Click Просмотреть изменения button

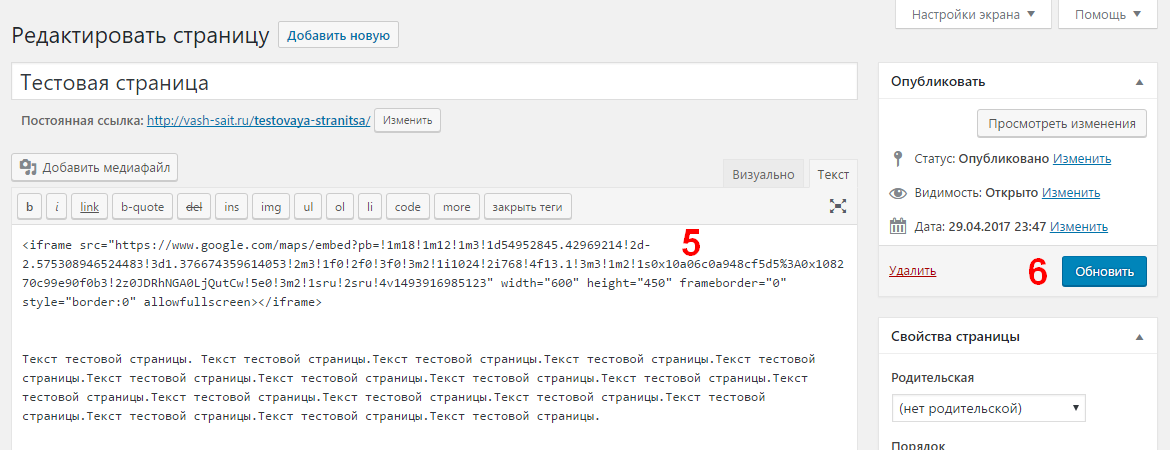[1062, 124]
